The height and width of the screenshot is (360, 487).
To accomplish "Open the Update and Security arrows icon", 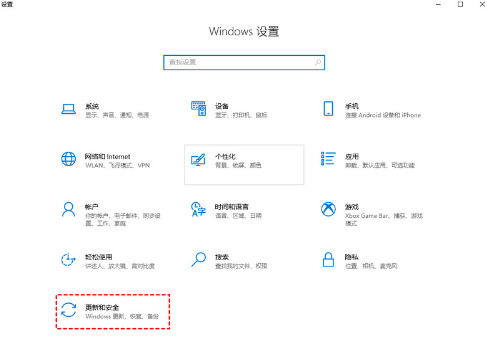I will pyautogui.click(x=69, y=310).
